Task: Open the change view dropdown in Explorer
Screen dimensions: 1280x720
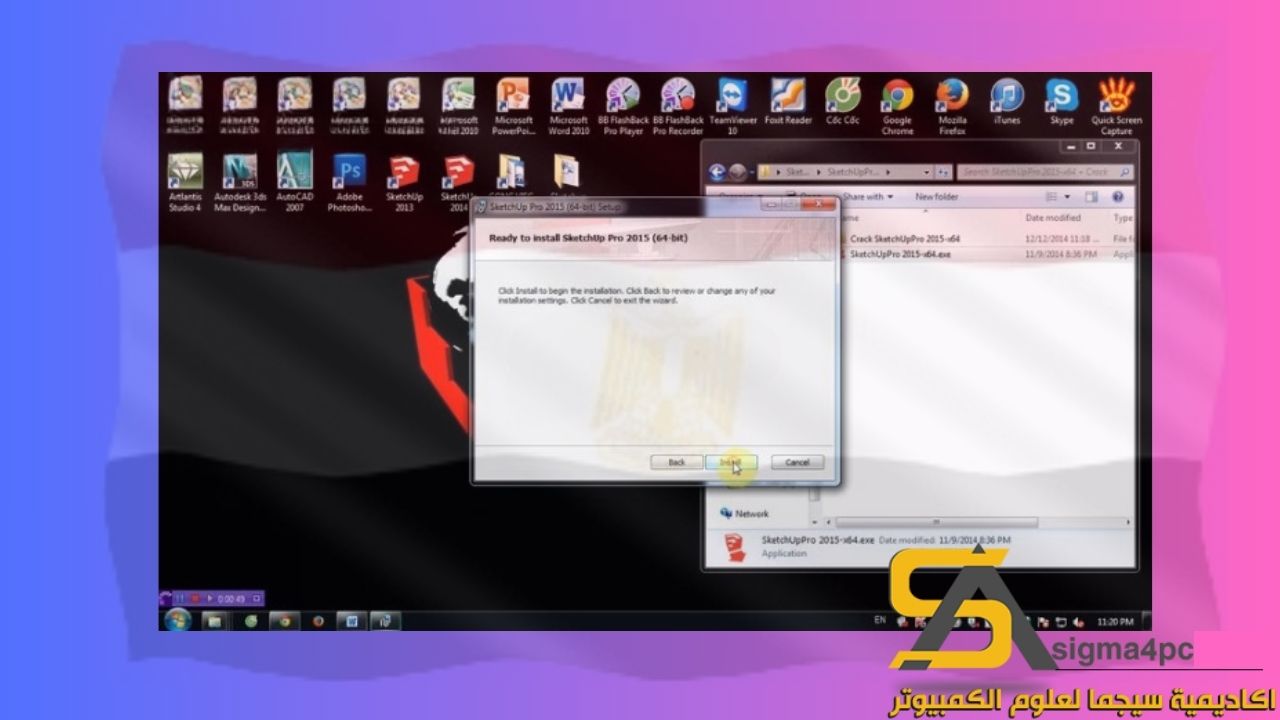Action: point(1067,197)
